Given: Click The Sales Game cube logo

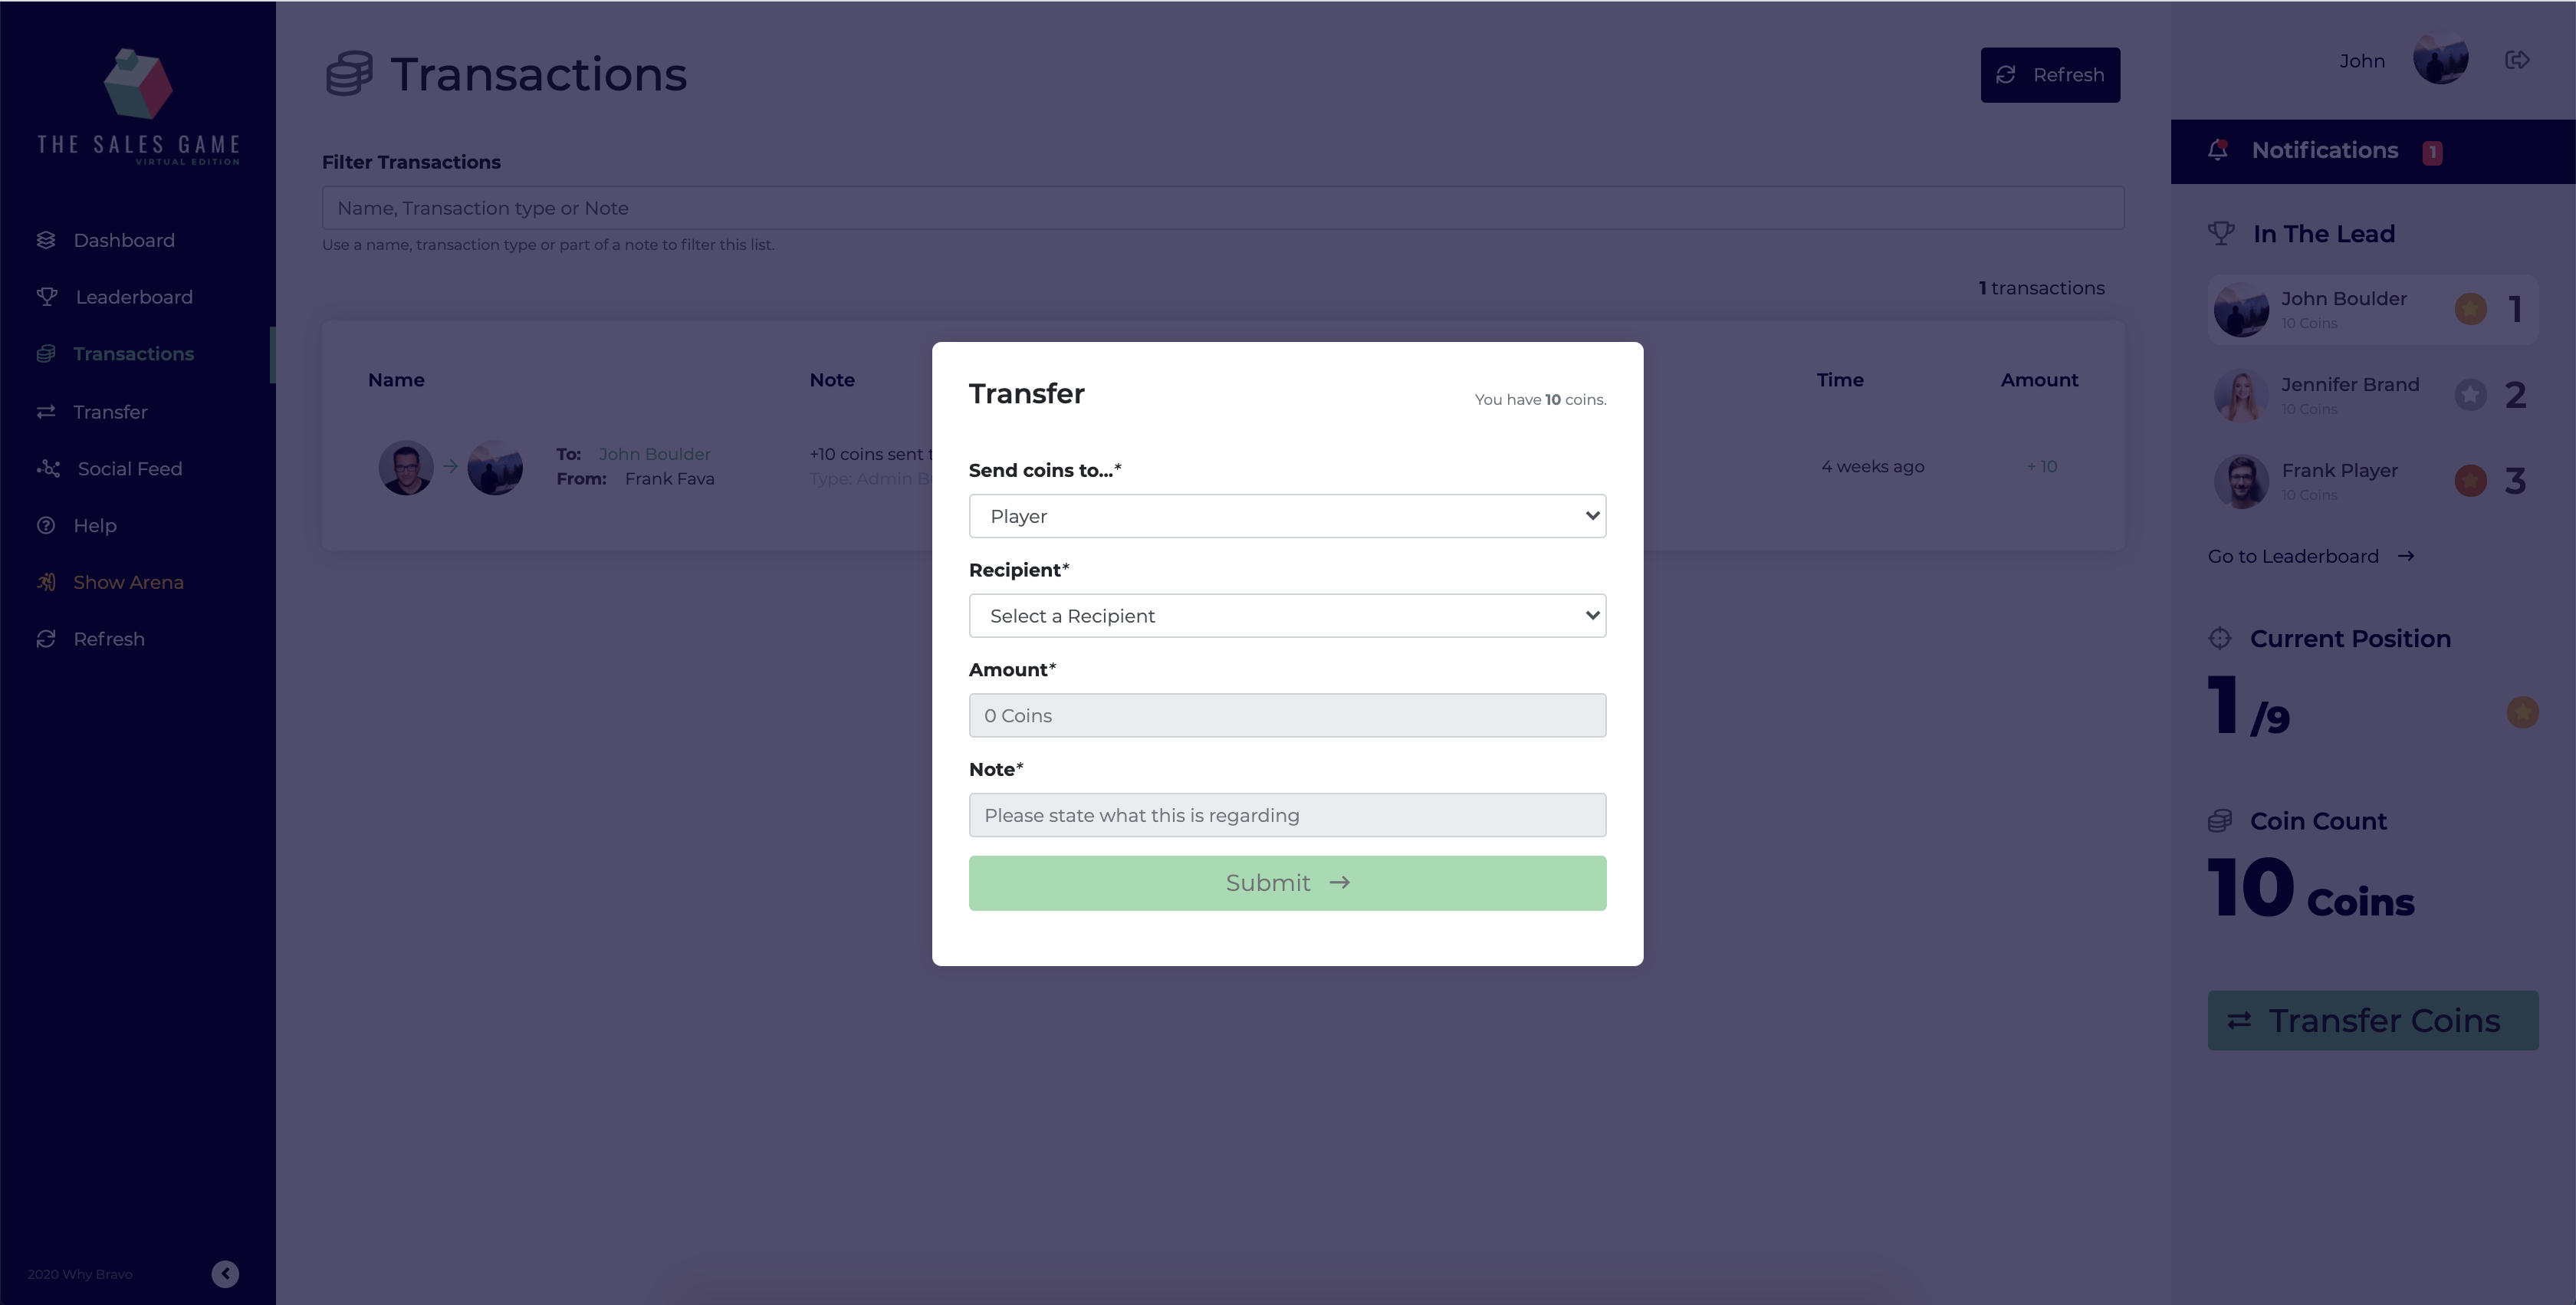Looking at the screenshot, I should click(138, 84).
